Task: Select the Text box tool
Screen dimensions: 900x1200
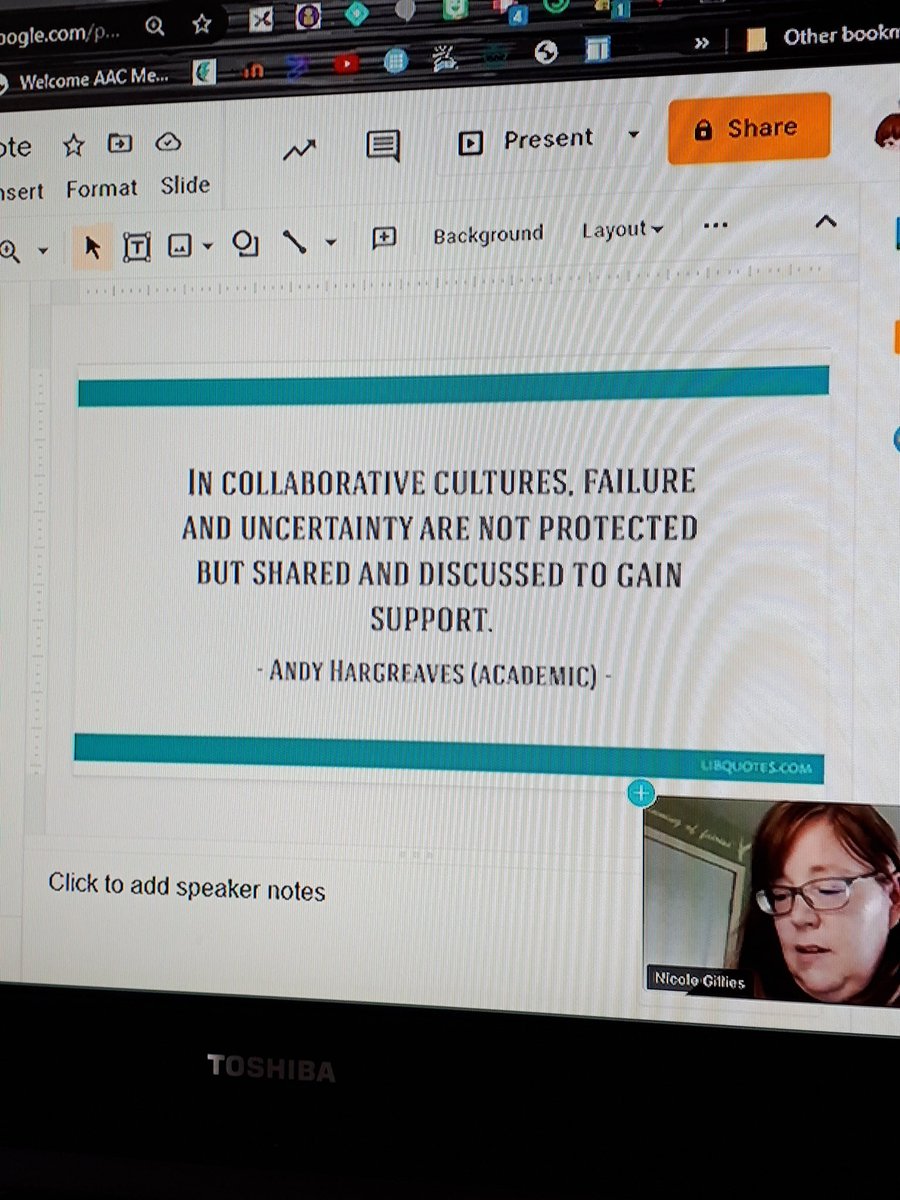Action: (136, 246)
